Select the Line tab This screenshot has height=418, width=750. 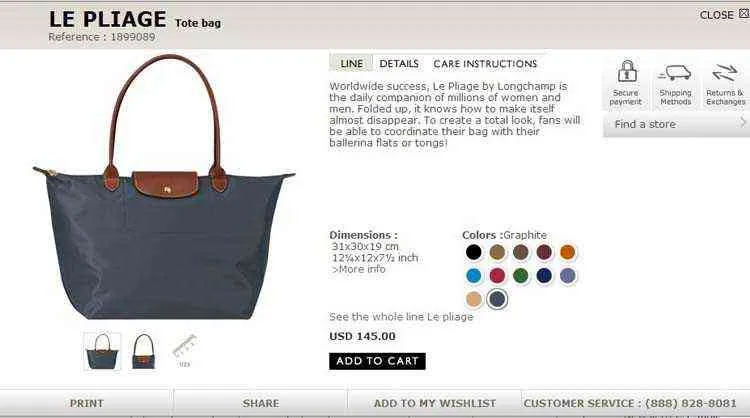pos(352,64)
